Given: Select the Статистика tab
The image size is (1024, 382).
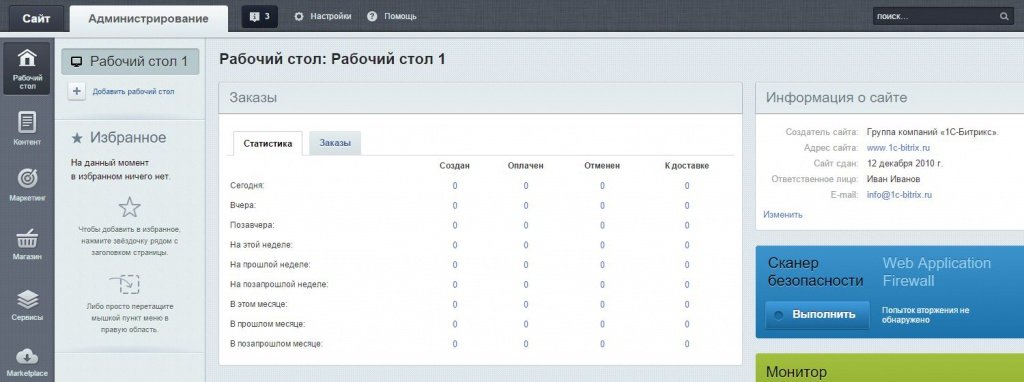Looking at the screenshot, I should coord(267,144).
